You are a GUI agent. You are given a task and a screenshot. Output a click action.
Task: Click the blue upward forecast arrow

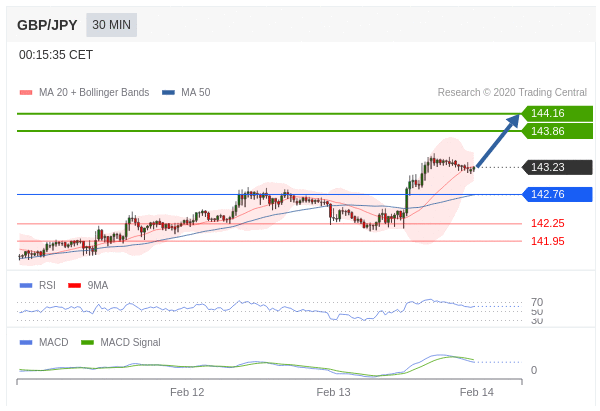pos(498,141)
